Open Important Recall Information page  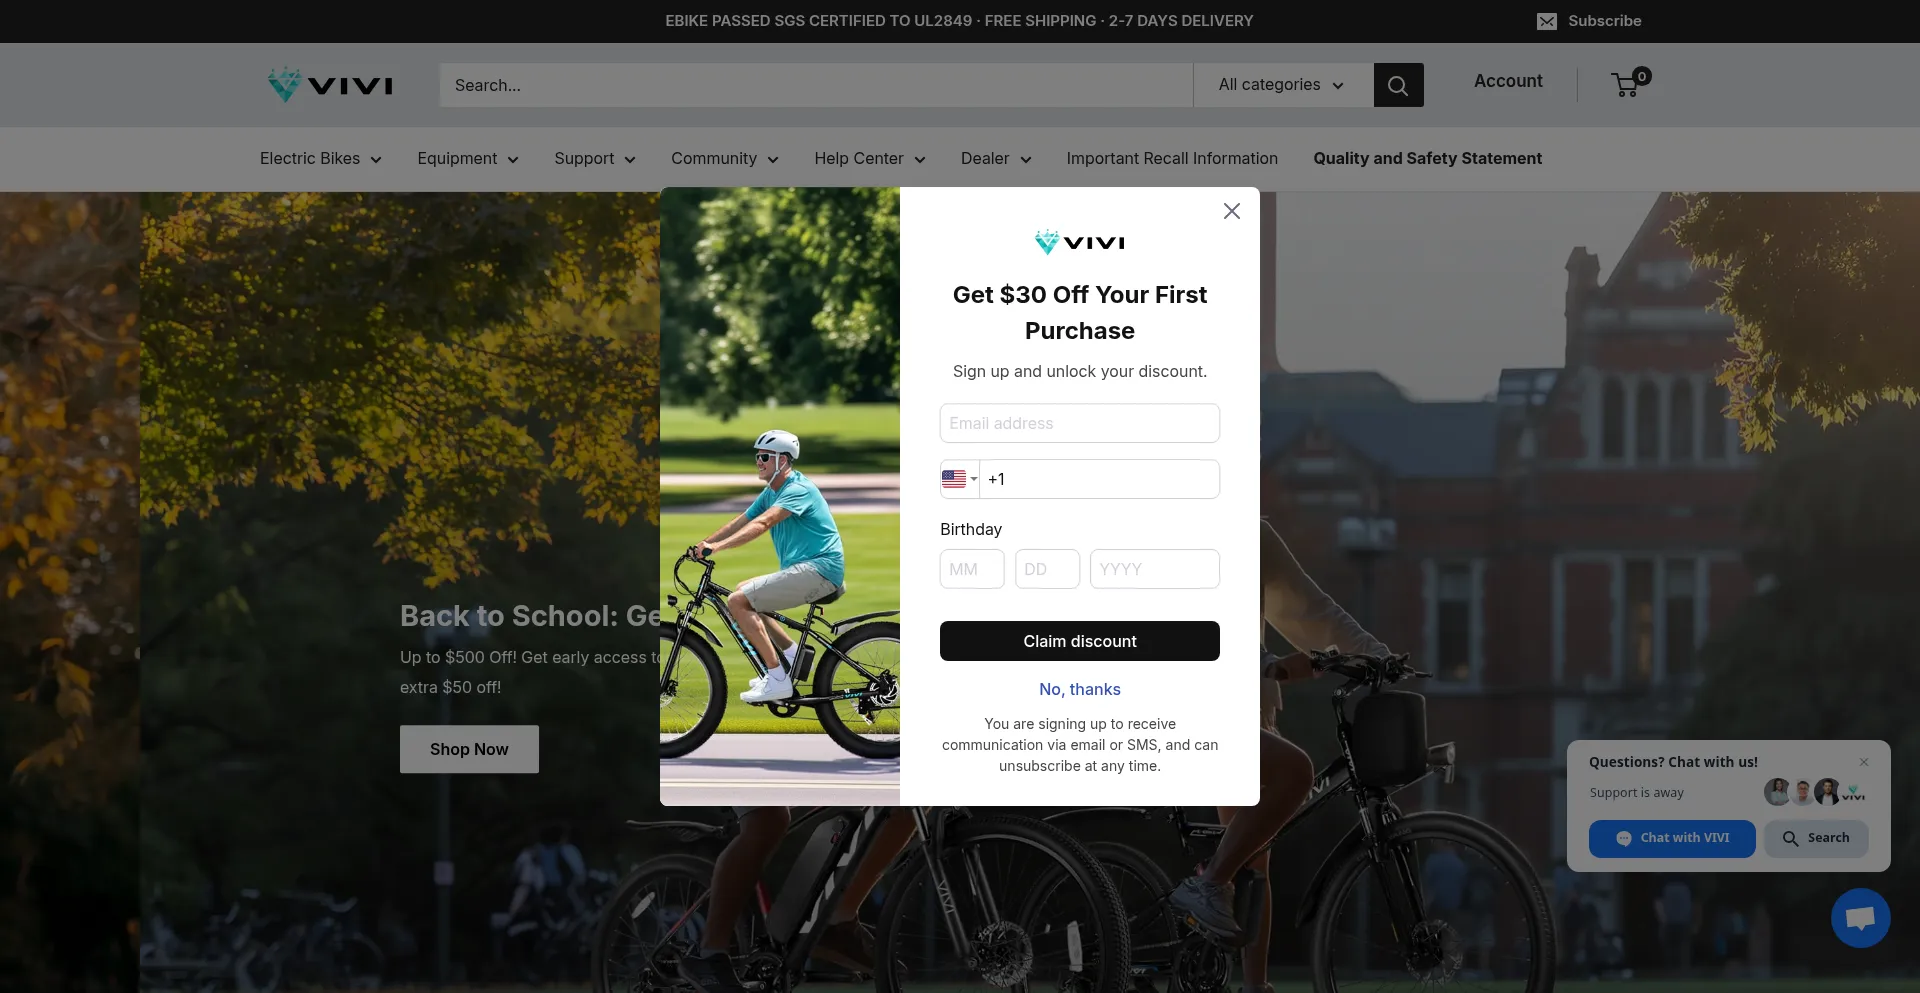coord(1172,159)
